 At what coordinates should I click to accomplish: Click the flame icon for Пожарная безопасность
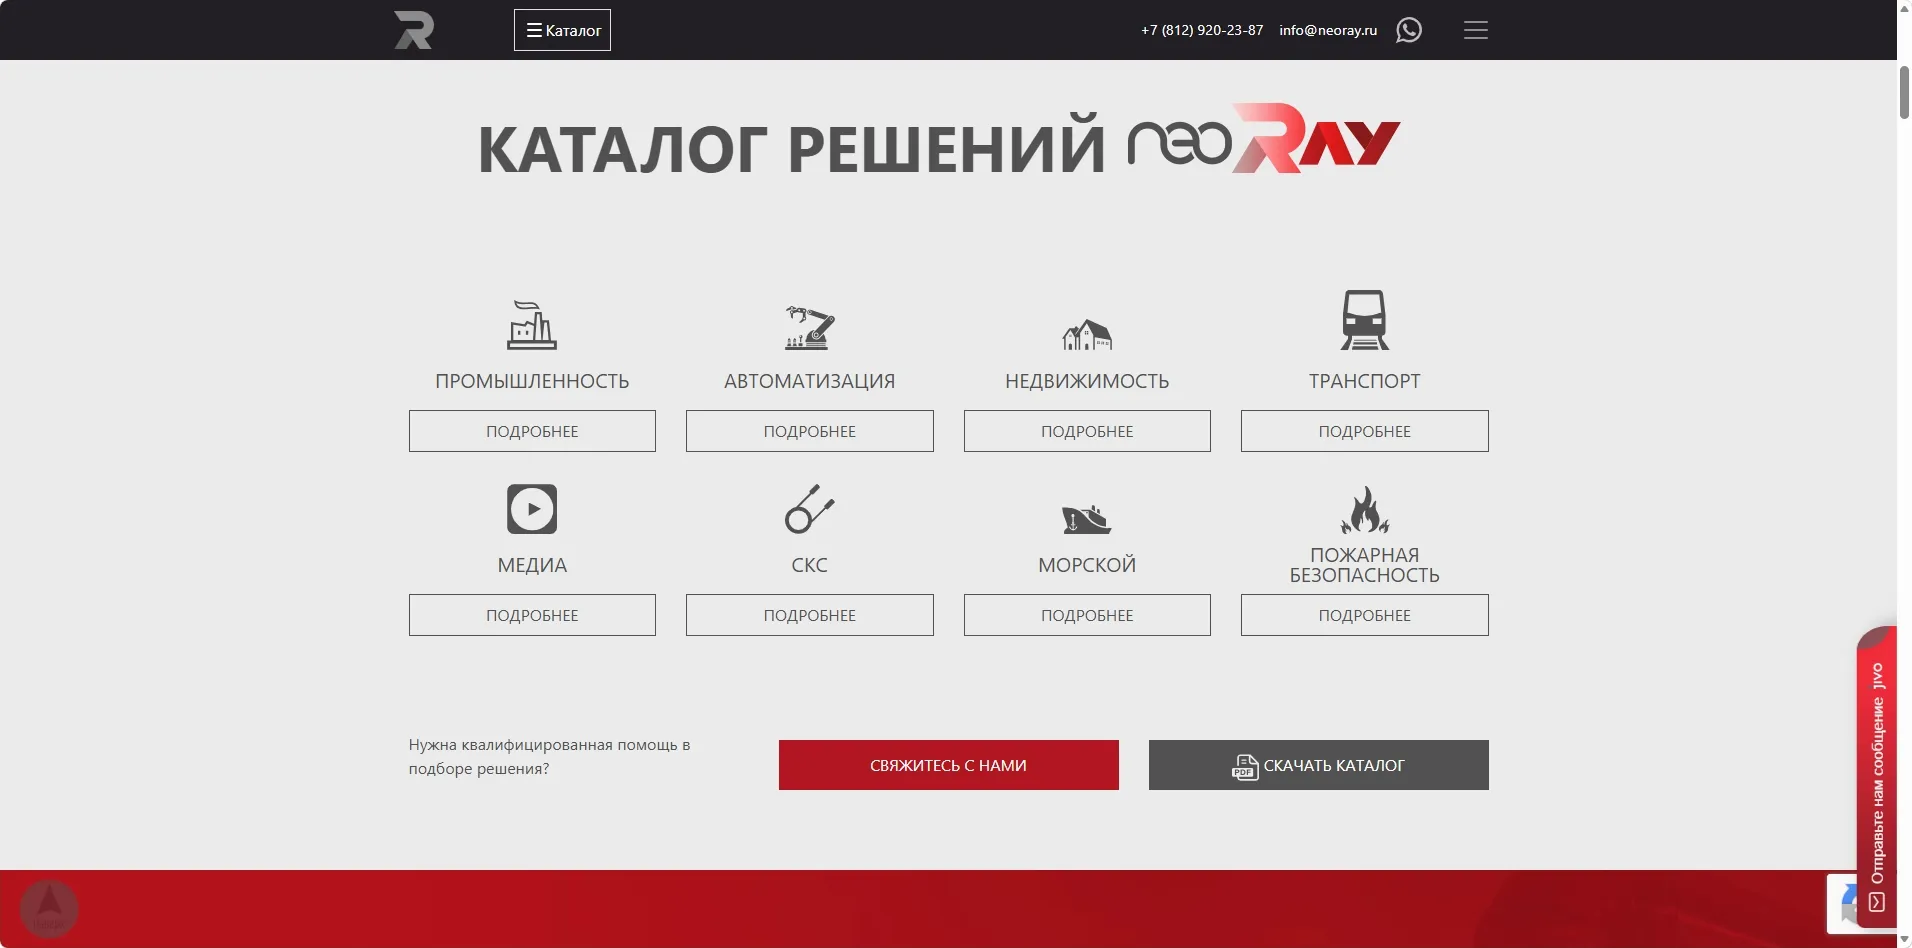coord(1365,510)
